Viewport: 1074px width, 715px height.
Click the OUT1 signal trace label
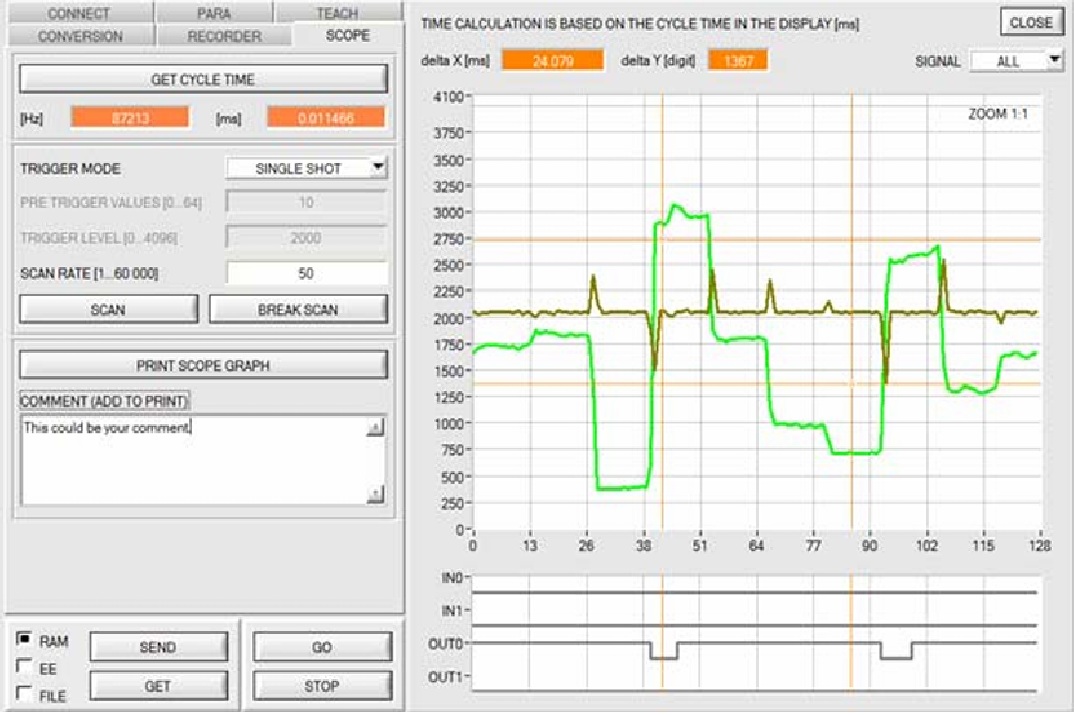click(x=446, y=677)
